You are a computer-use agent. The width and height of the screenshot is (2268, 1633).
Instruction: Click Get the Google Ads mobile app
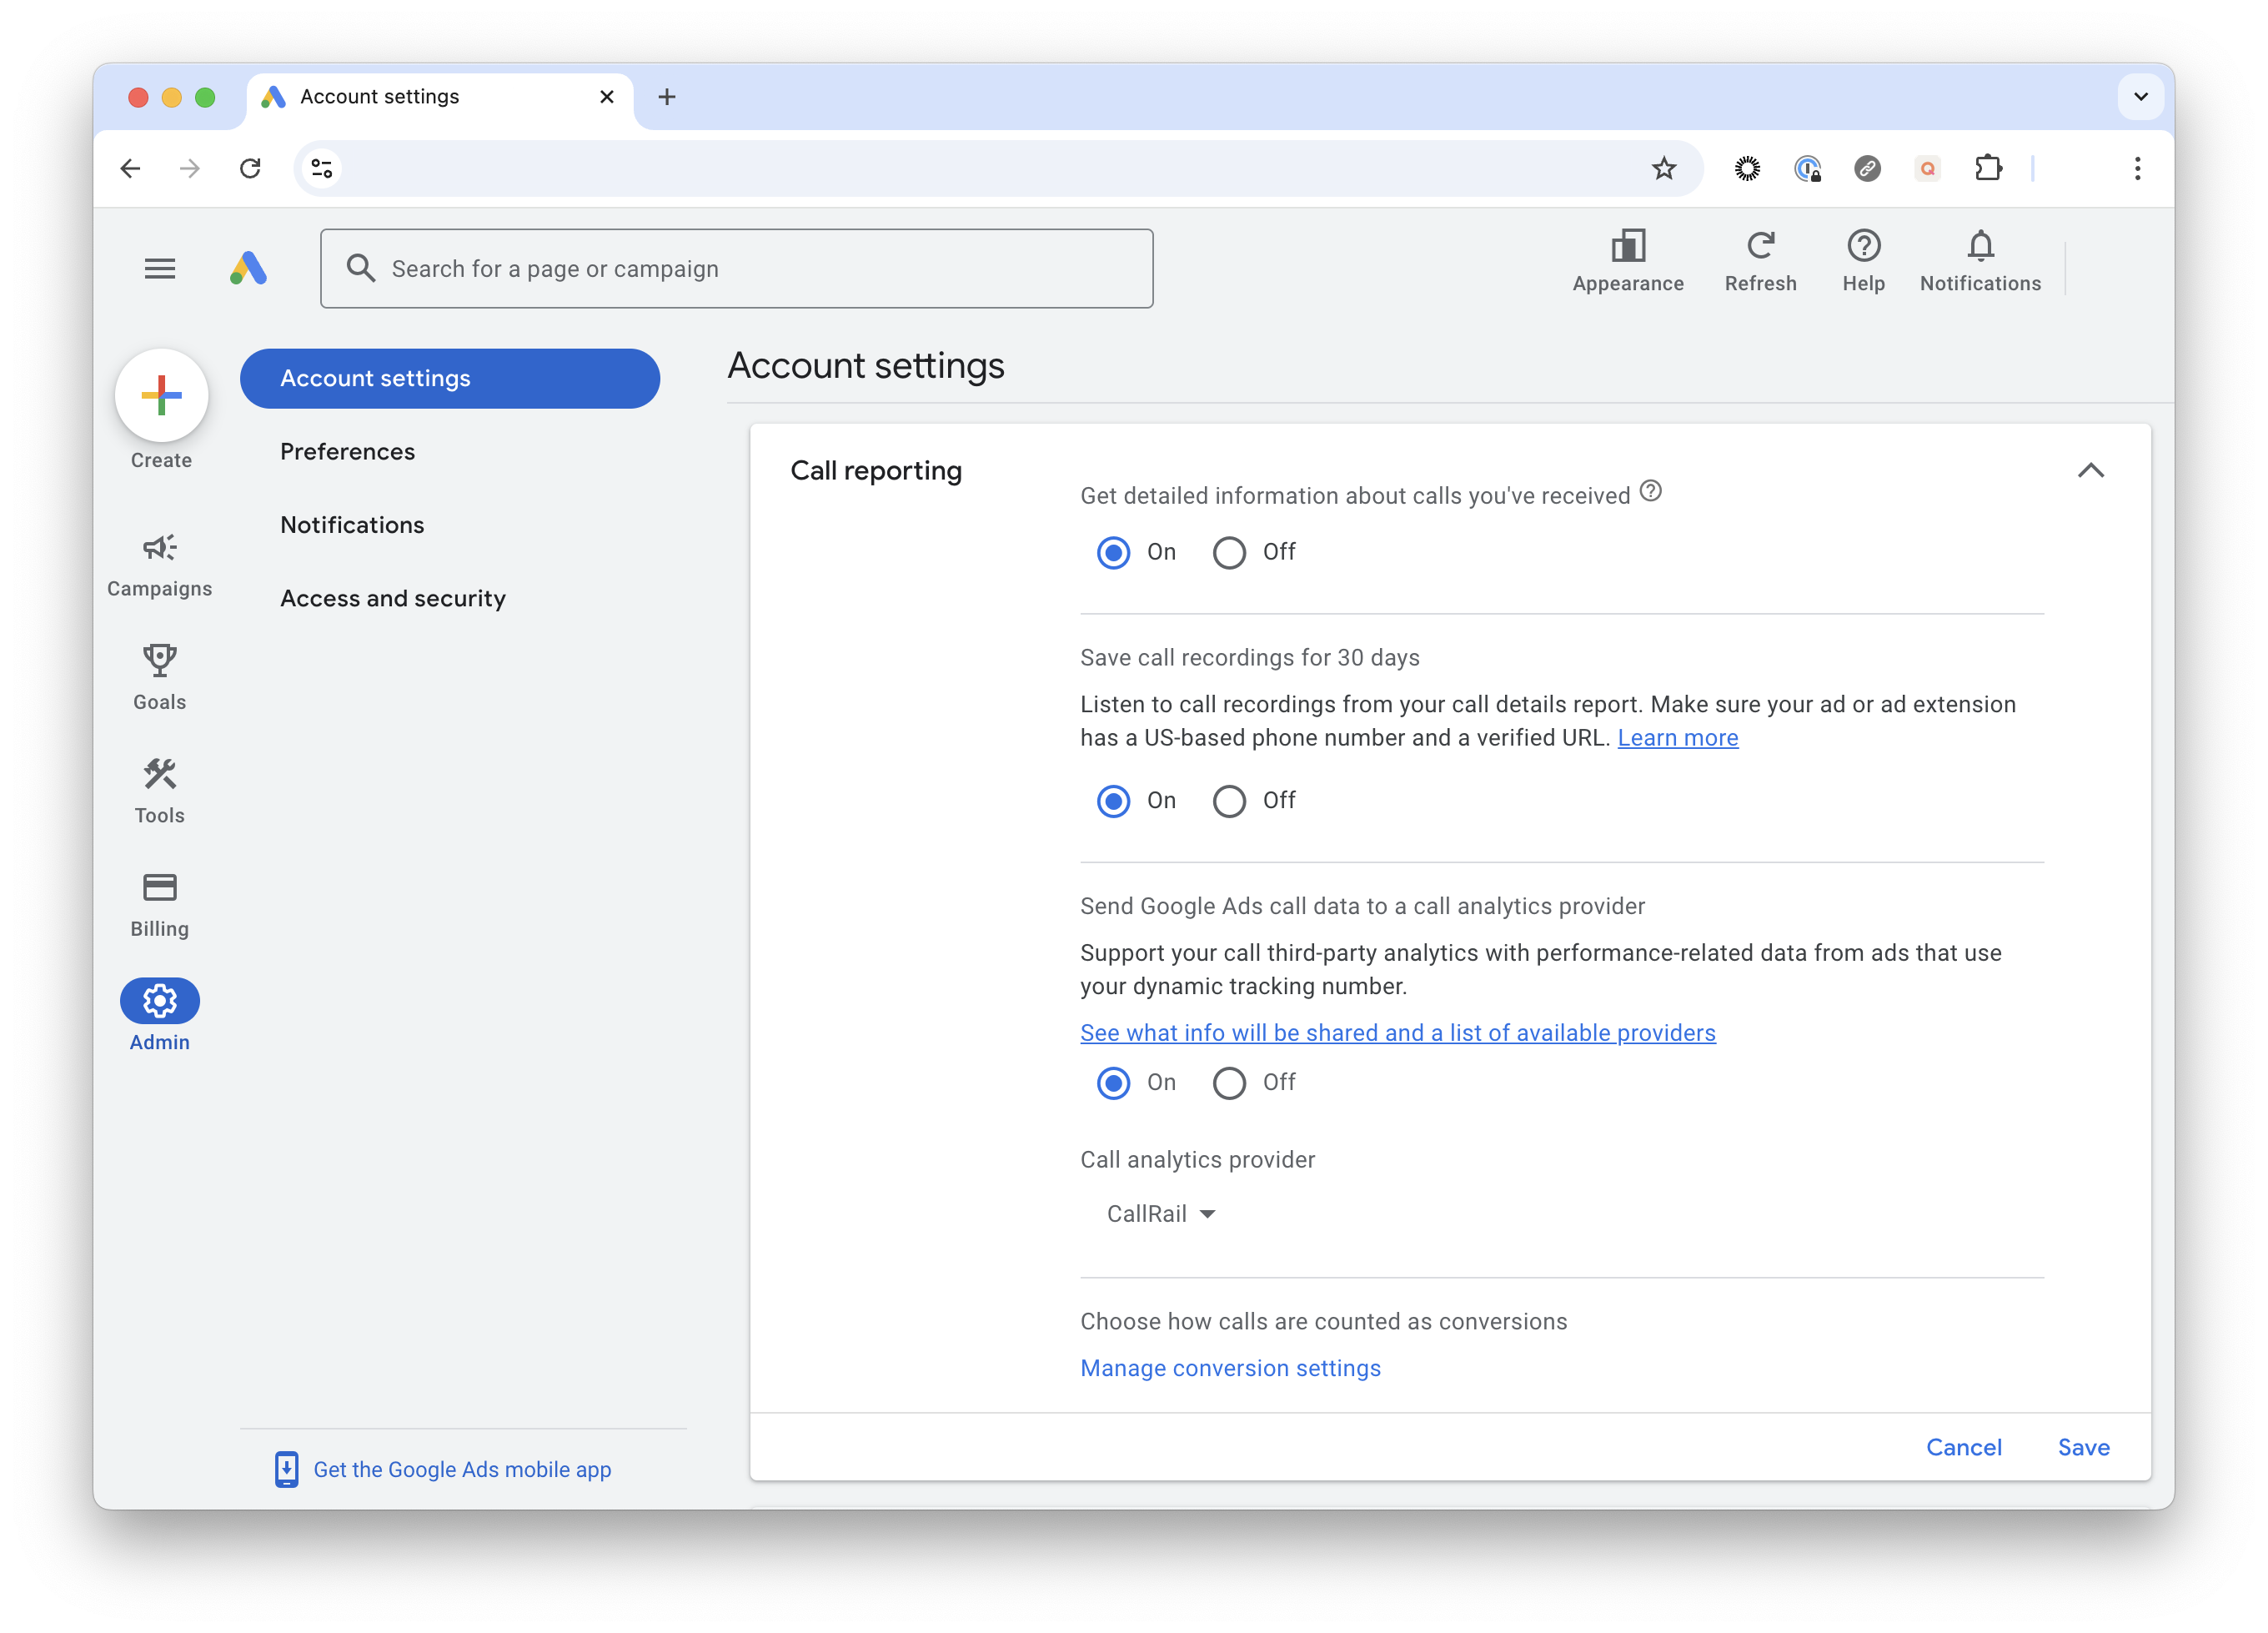coord(462,1469)
